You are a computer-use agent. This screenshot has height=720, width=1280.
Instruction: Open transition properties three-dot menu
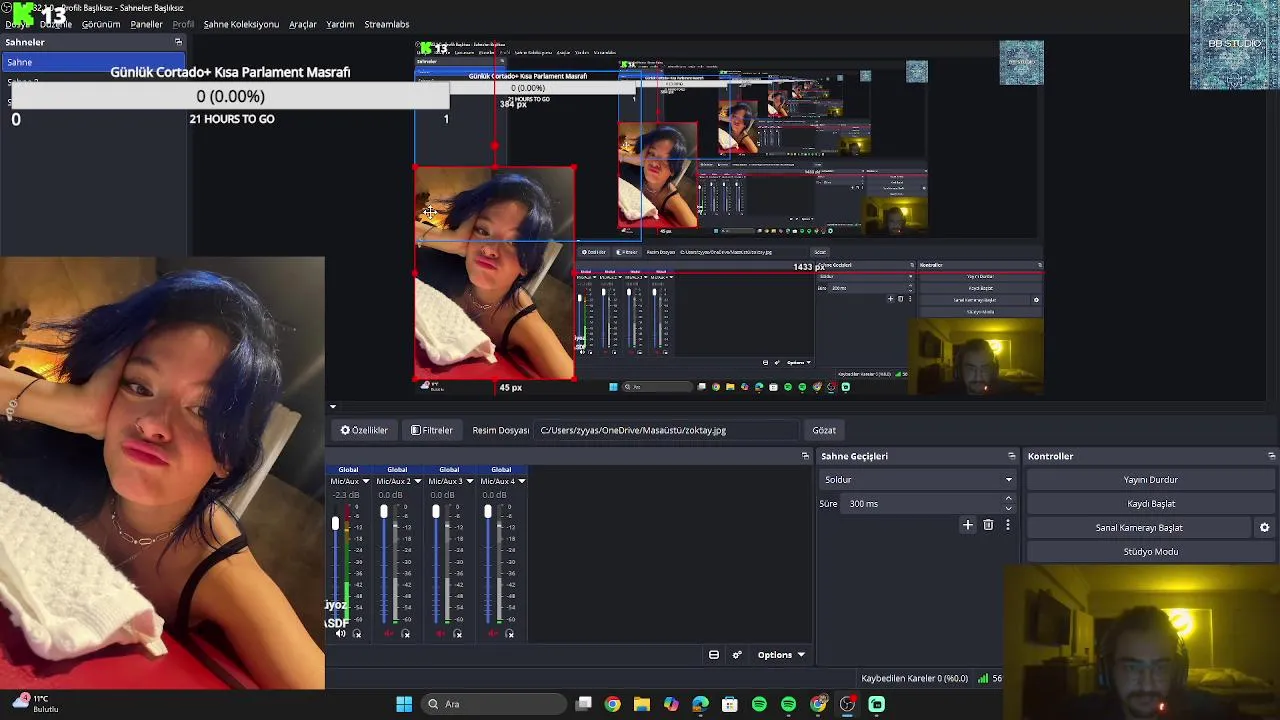pyautogui.click(x=1008, y=525)
